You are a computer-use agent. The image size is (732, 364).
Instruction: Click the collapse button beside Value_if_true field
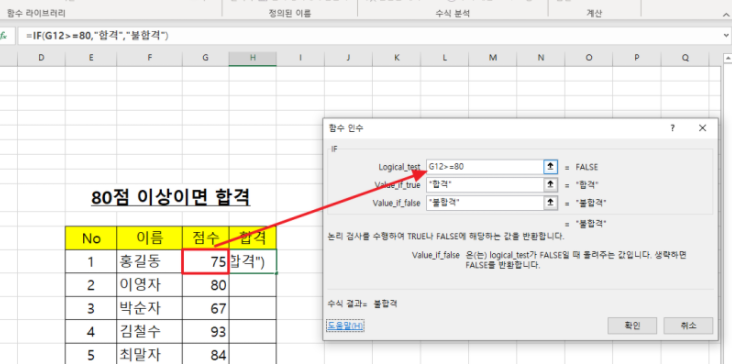coord(550,185)
